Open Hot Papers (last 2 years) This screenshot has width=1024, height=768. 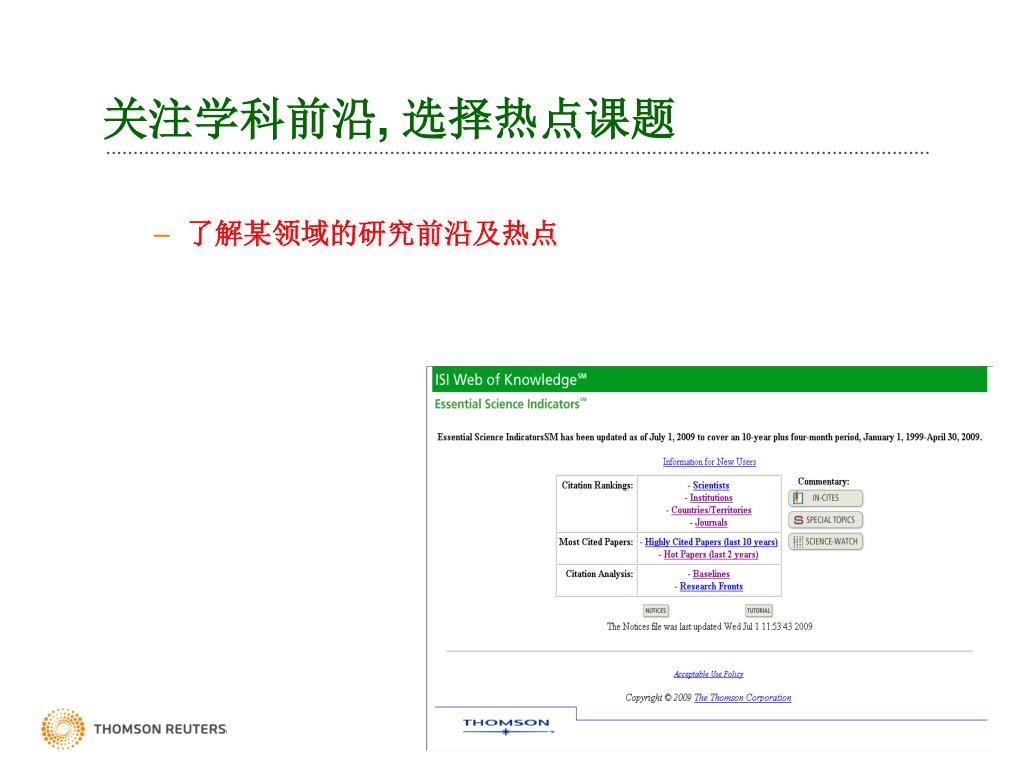click(x=711, y=554)
